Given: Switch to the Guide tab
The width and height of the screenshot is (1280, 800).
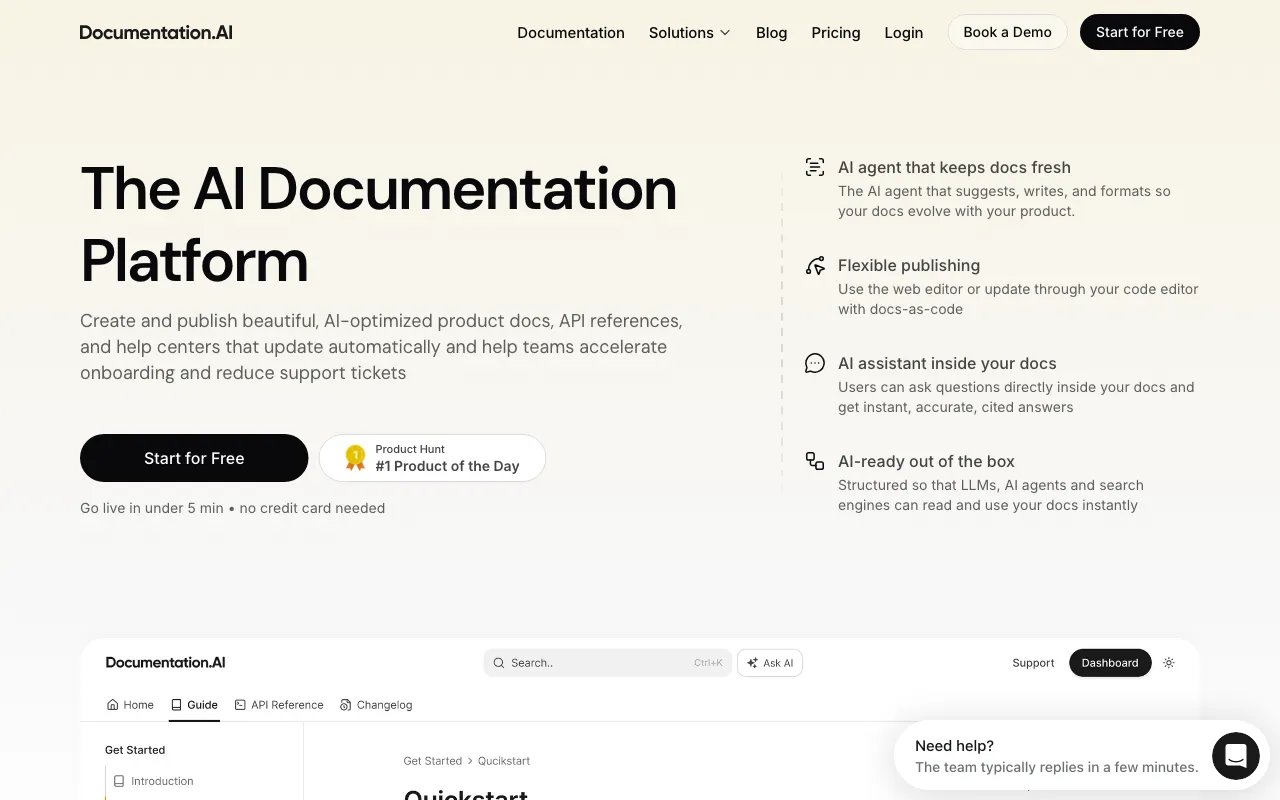Looking at the screenshot, I should (194, 705).
